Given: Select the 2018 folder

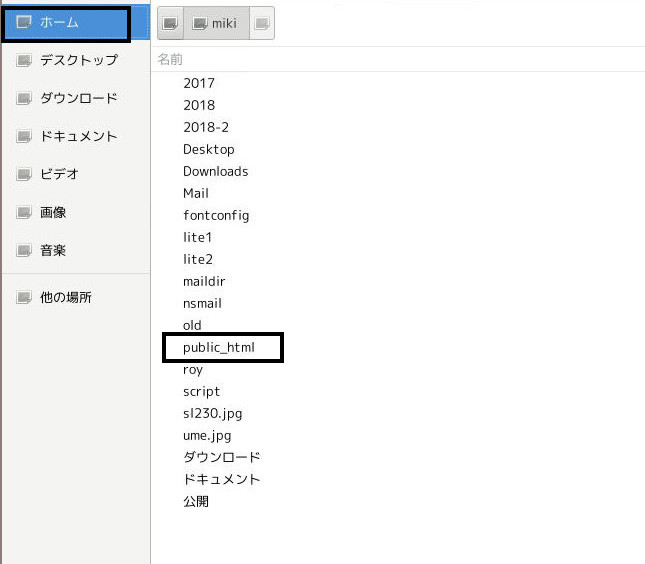Looking at the screenshot, I should 397,105.
